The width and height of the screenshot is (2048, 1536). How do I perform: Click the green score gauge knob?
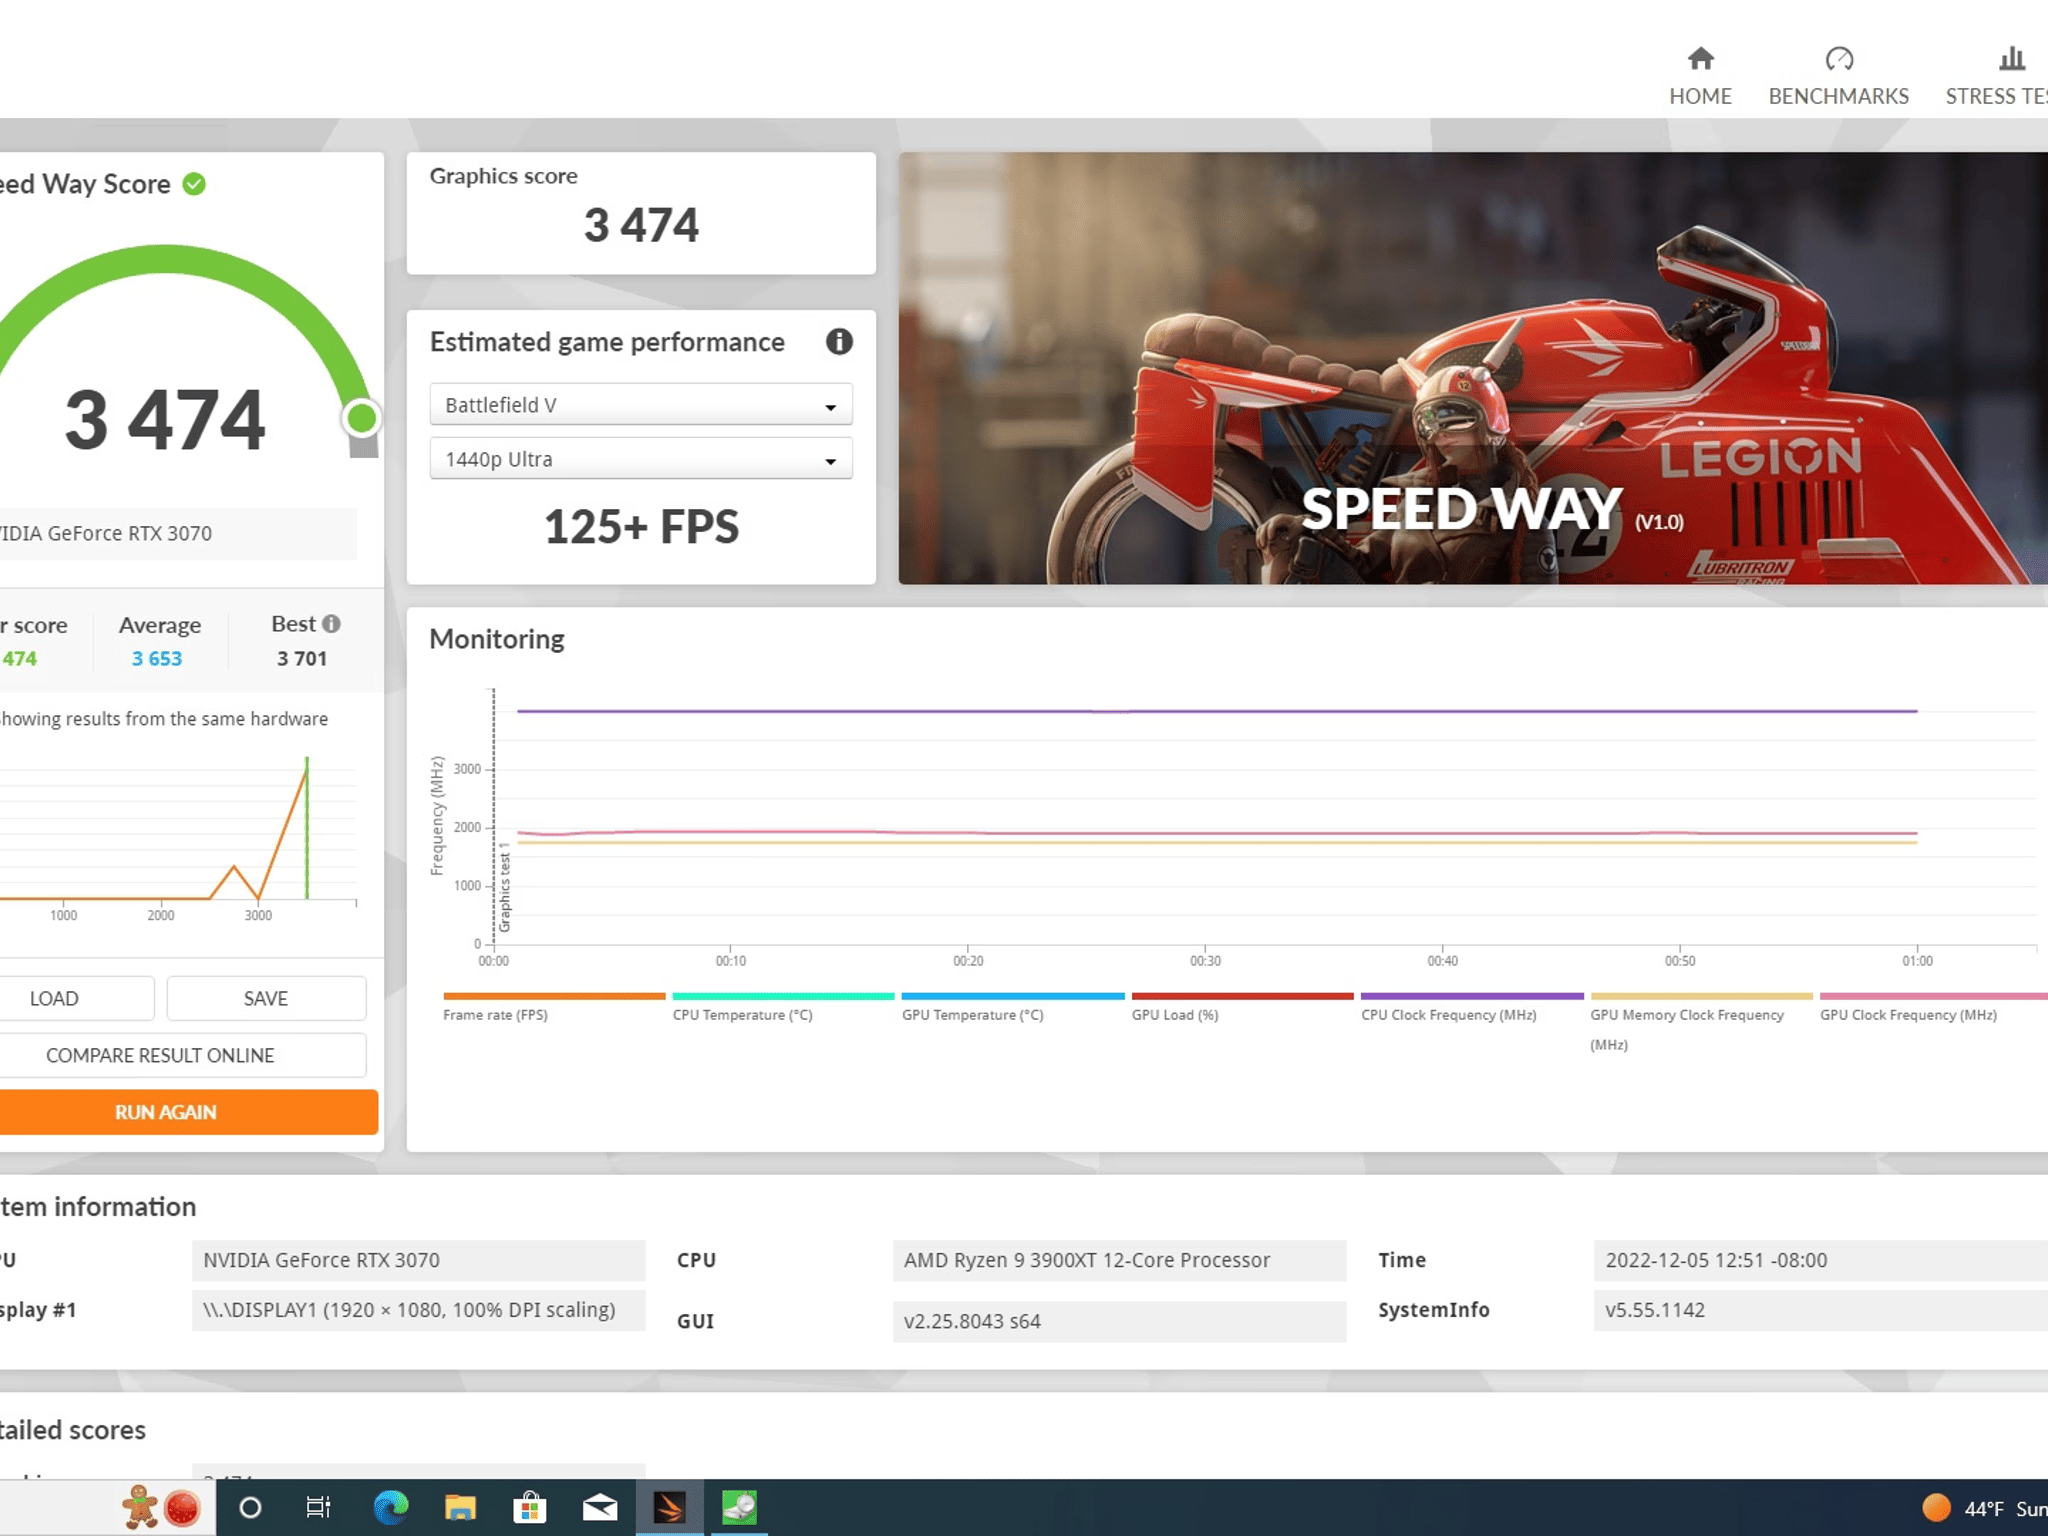point(361,418)
